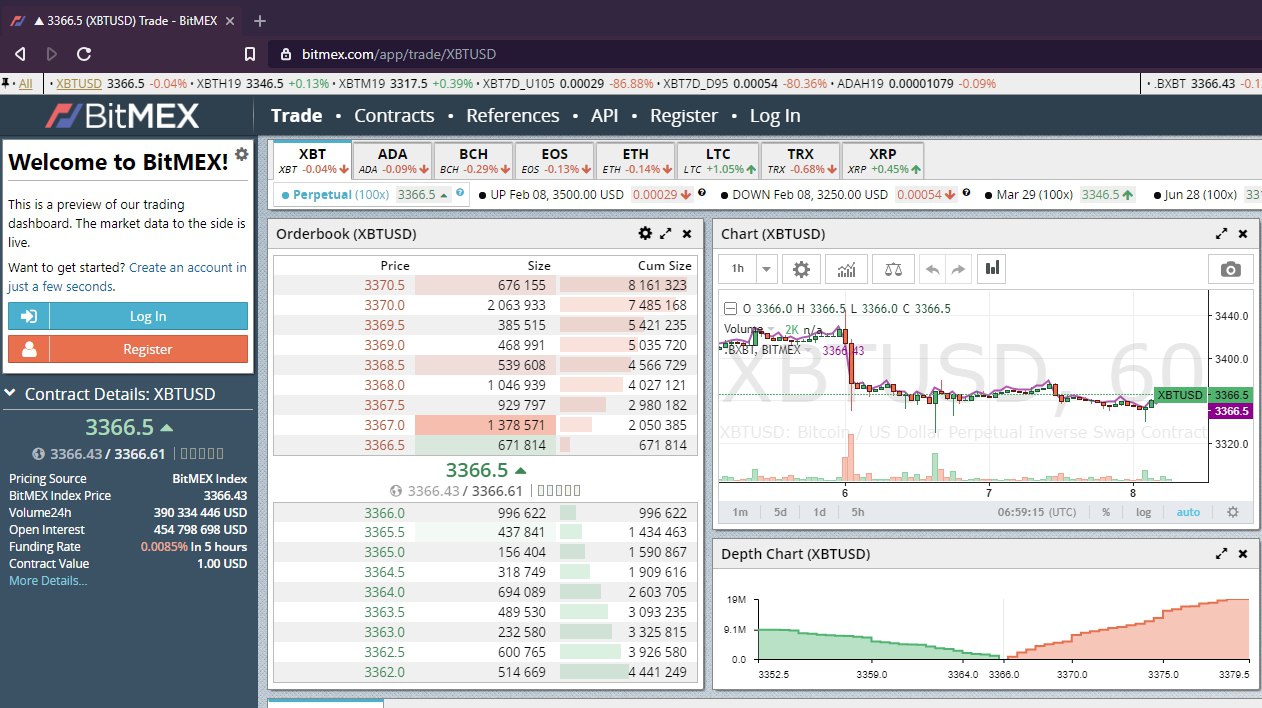Switch to the LTC instrument tab
The height and width of the screenshot is (708, 1262).
point(718,160)
